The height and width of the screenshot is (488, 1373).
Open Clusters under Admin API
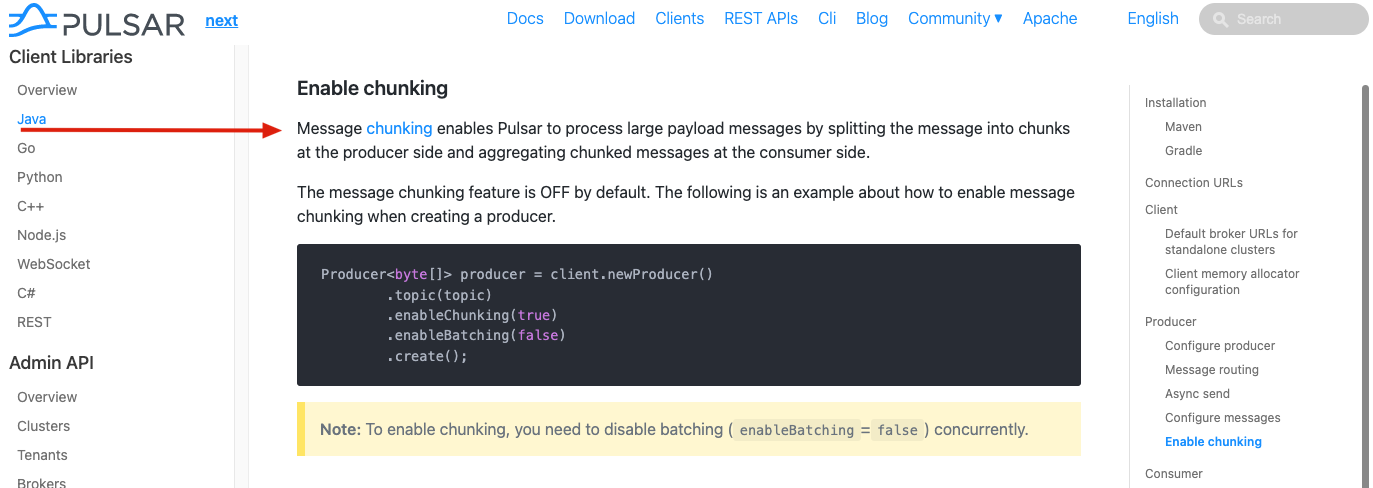point(44,426)
